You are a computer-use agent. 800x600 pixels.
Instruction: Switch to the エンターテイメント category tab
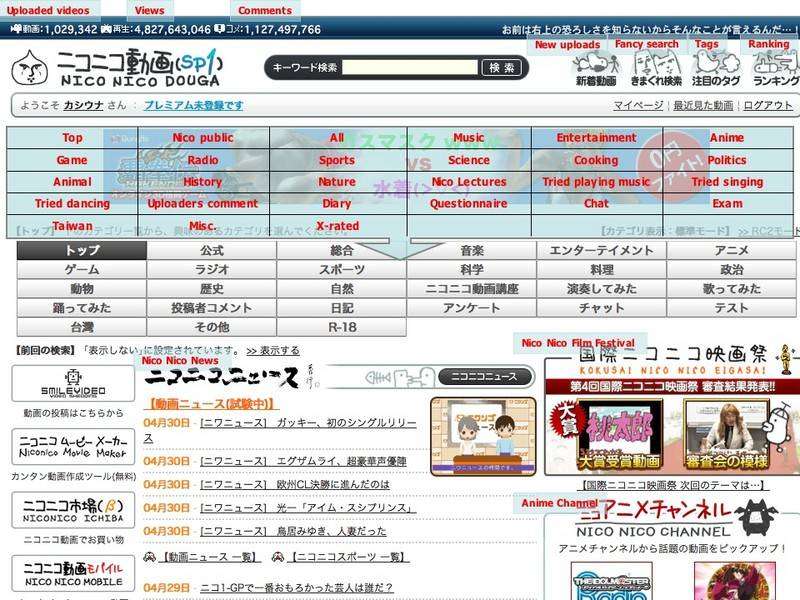tap(601, 251)
